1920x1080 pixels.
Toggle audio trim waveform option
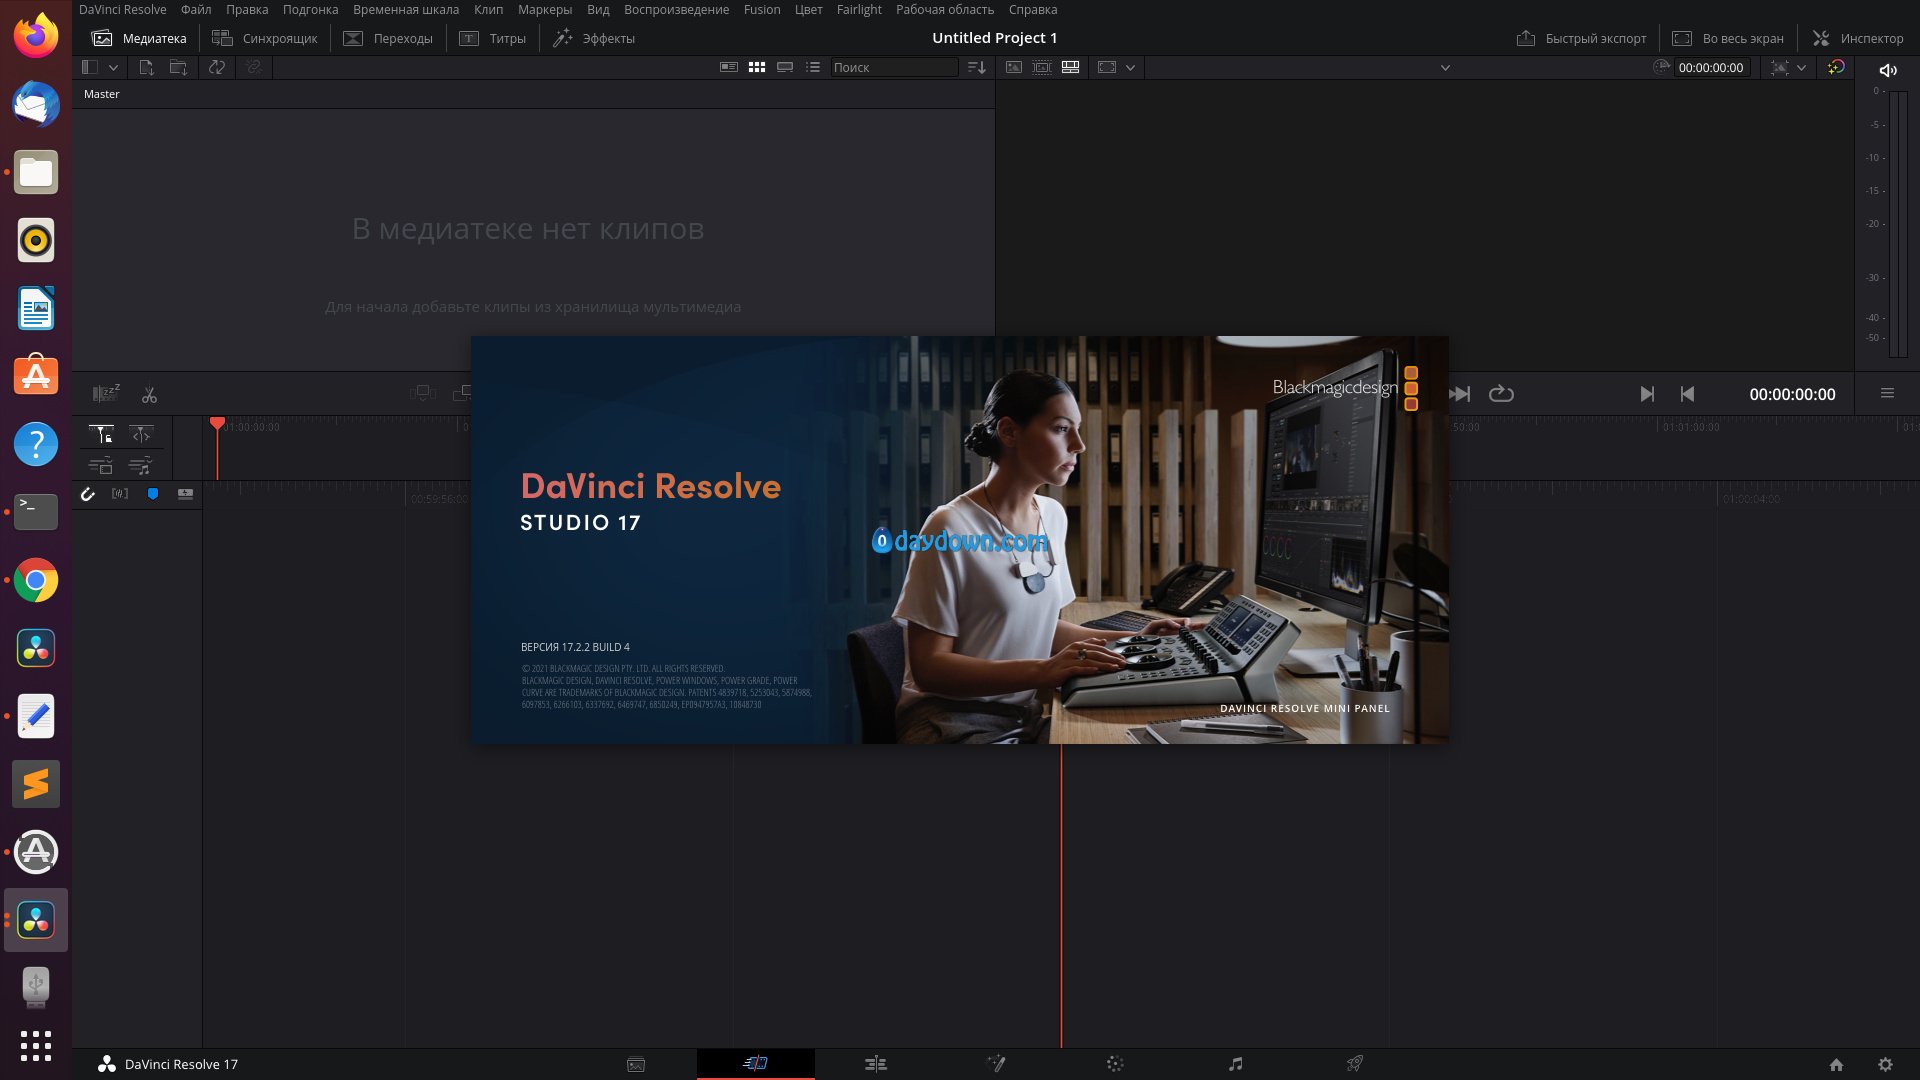coord(120,494)
